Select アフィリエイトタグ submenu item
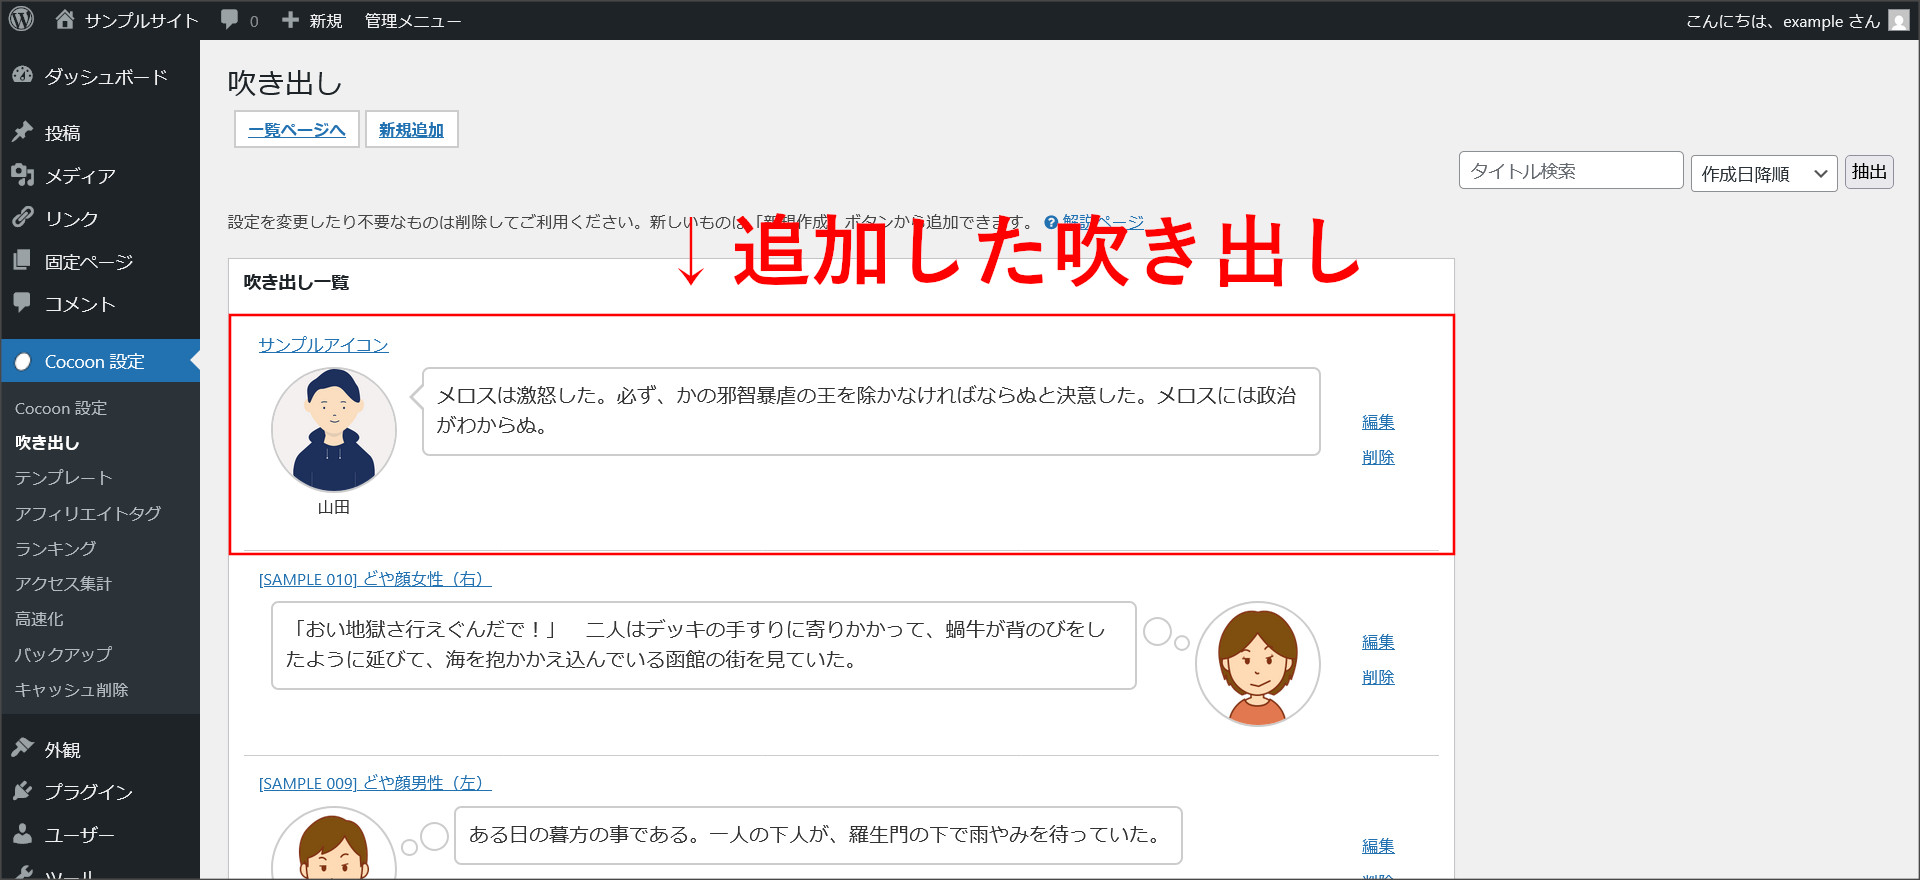The width and height of the screenshot is (1920, 880). click(x=88, y=513)
